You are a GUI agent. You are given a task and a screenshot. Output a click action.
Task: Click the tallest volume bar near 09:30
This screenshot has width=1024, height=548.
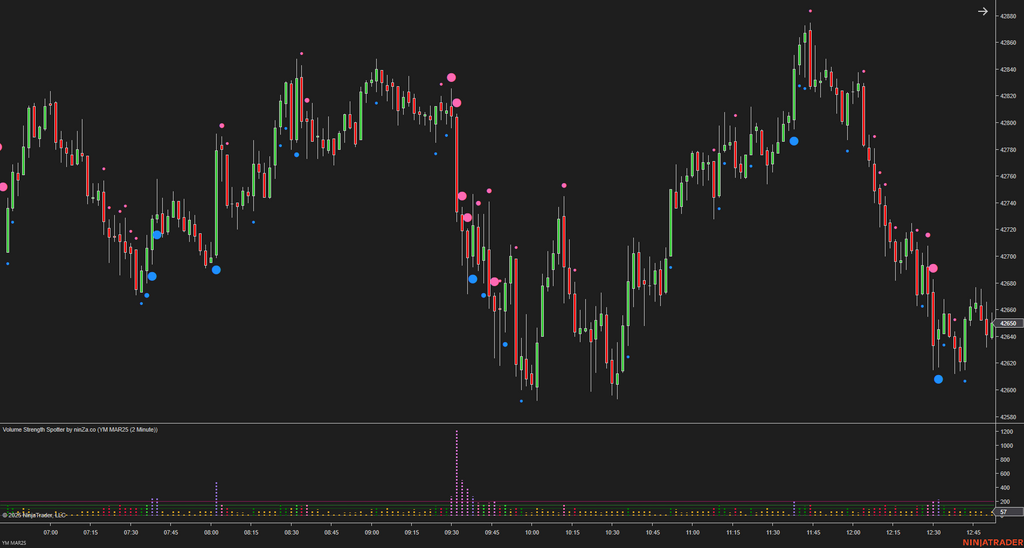pos(456,473)
